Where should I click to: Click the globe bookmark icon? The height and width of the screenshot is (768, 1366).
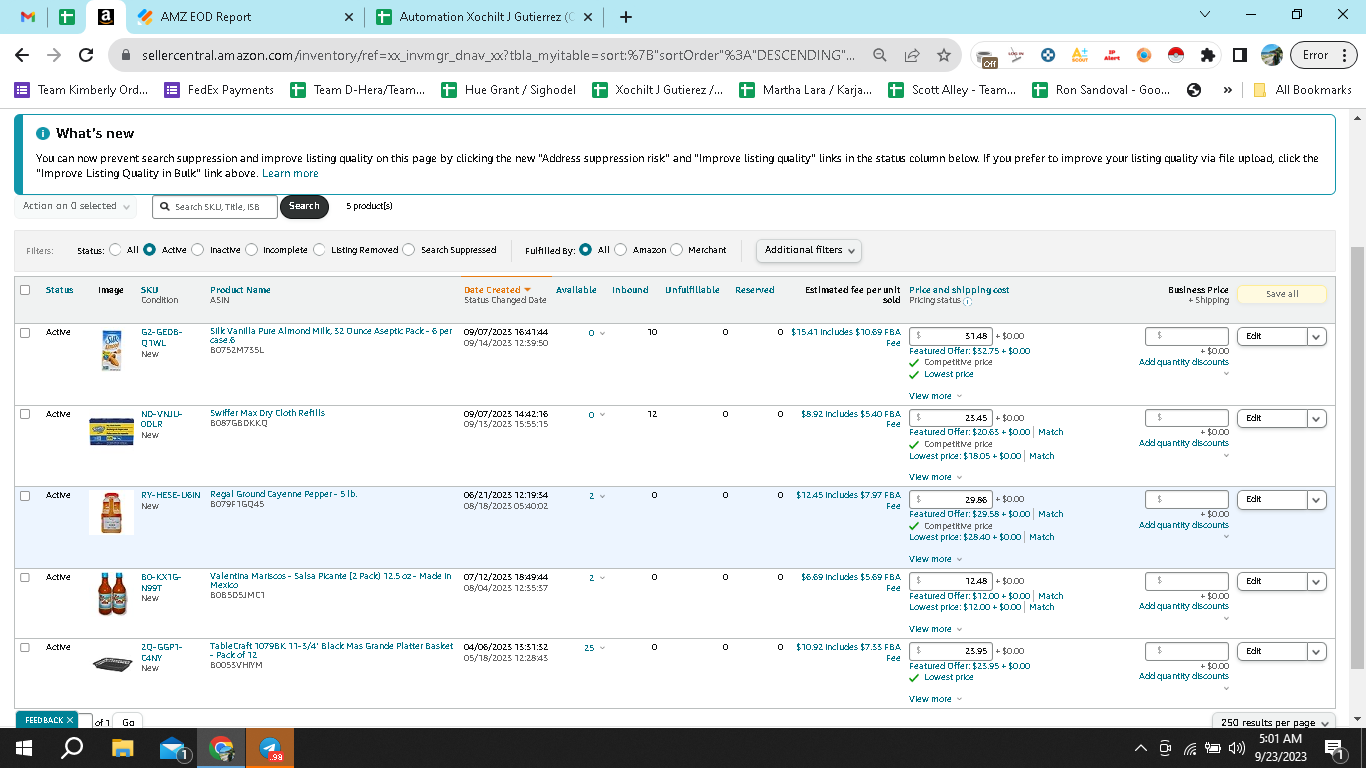click(x=1193, y=90)
